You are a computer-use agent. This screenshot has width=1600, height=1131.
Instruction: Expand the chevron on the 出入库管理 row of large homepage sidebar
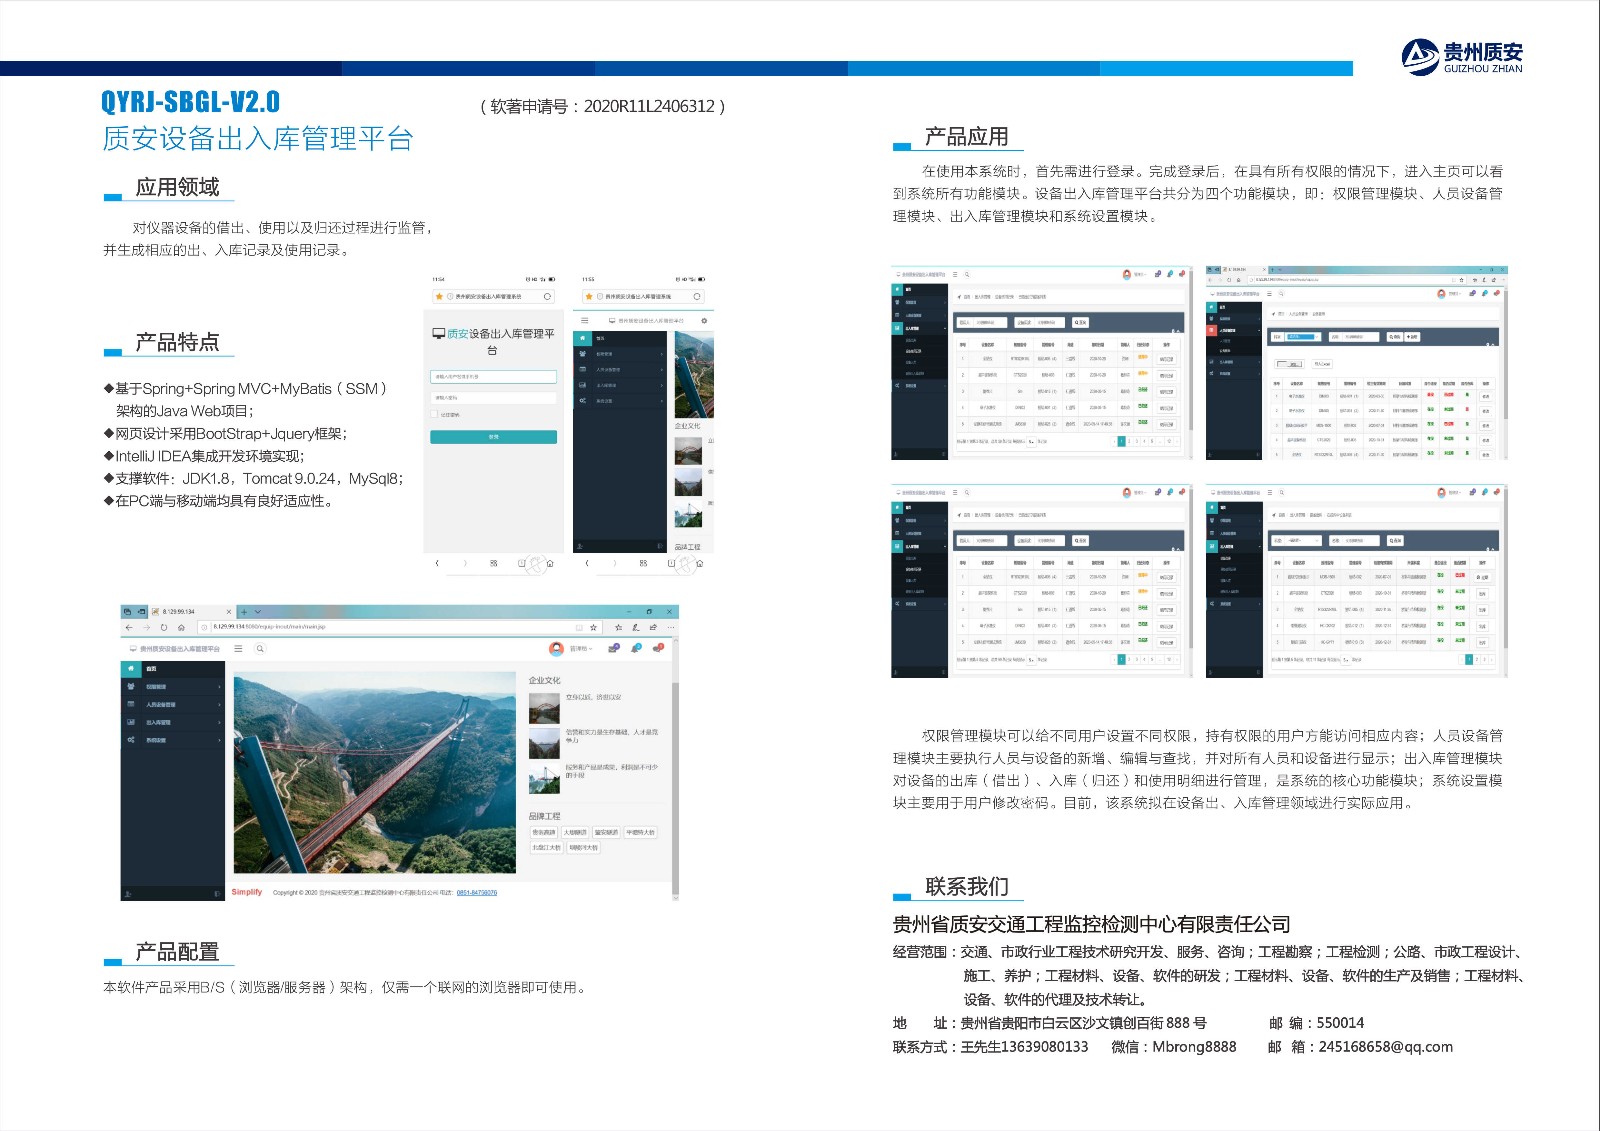[219, 722]
